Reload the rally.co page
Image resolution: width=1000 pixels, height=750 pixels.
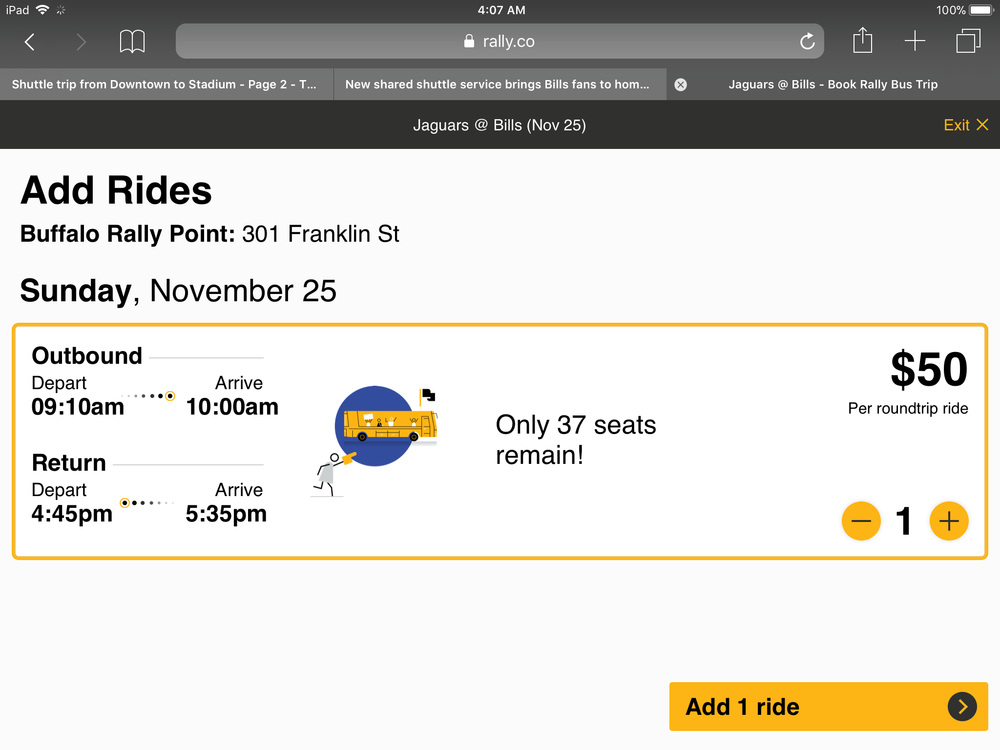(x=807, y=41)
